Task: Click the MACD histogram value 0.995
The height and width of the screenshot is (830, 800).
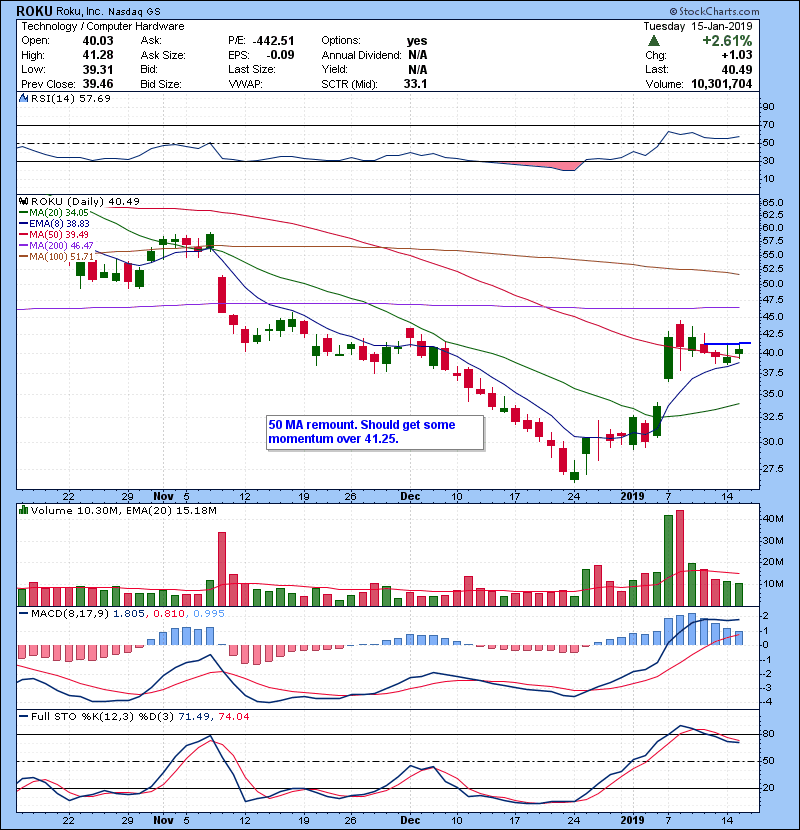Action: (209, 614)
